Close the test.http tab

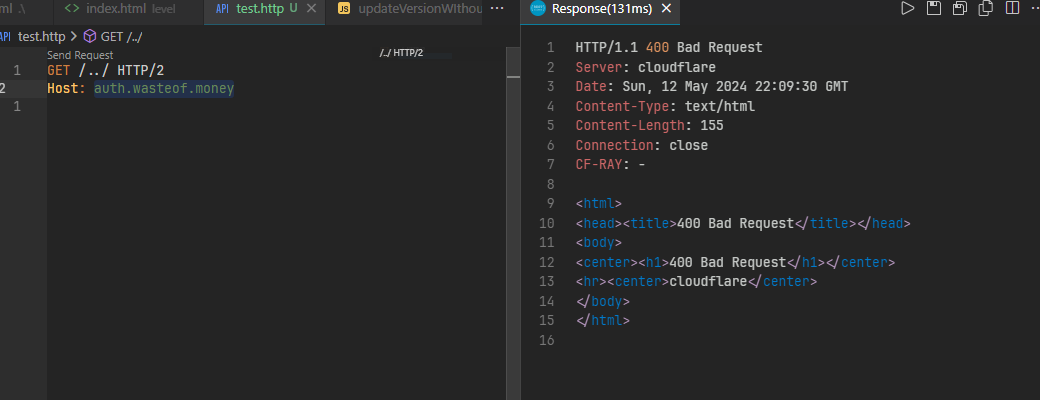pyautogui.click(x=313, y=9)
